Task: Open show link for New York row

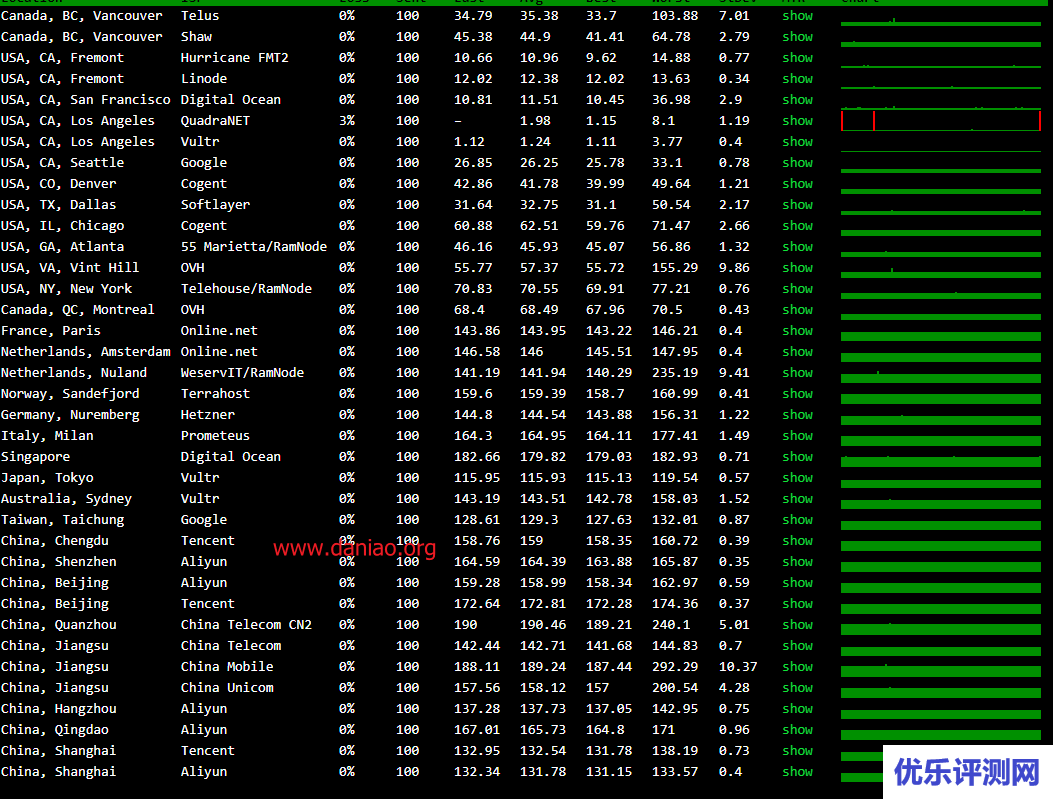Action: (x=797, y=289)
